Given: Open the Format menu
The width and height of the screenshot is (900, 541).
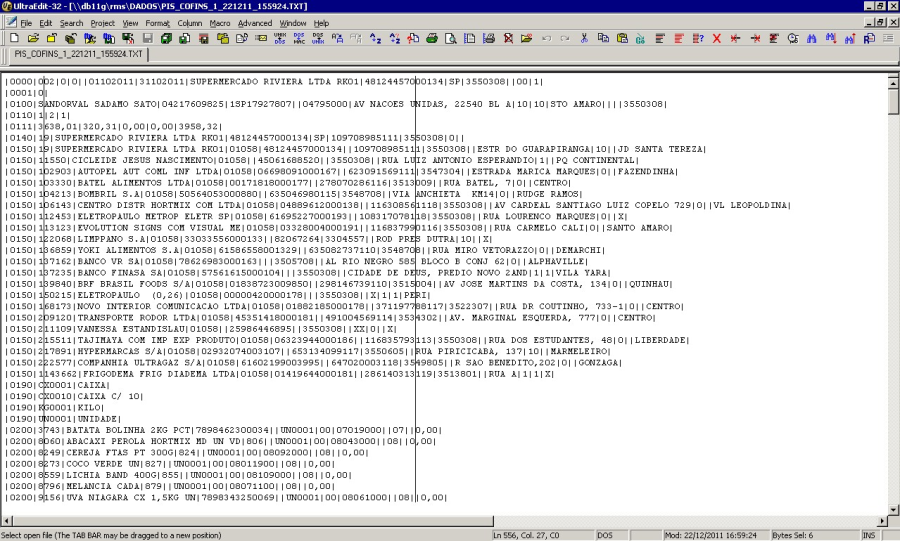Looking at the screenshot, I should click(x=158, y=23).
